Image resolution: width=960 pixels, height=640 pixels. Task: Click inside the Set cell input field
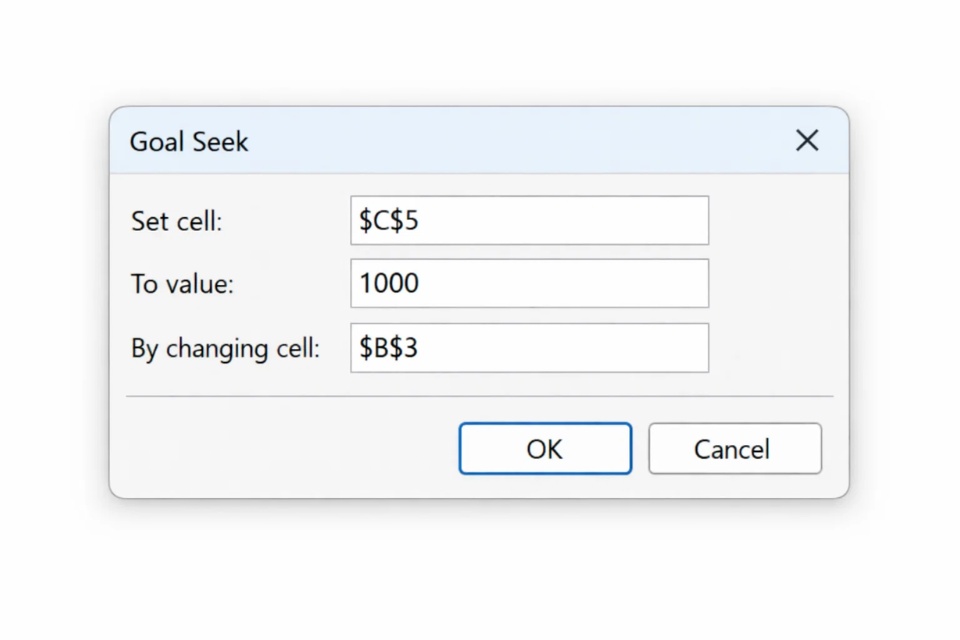point(529,220)
